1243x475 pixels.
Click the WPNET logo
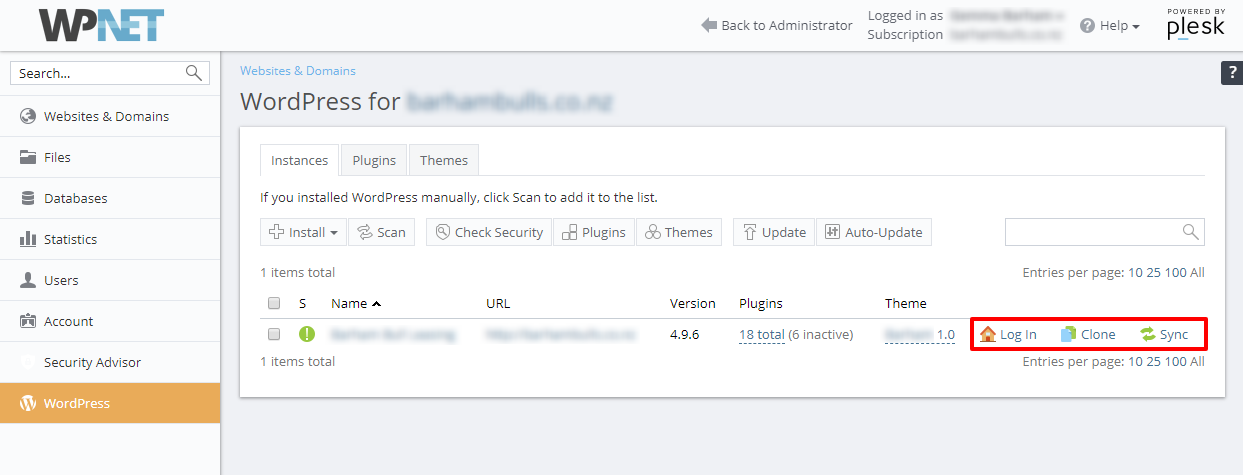point(101,25)
